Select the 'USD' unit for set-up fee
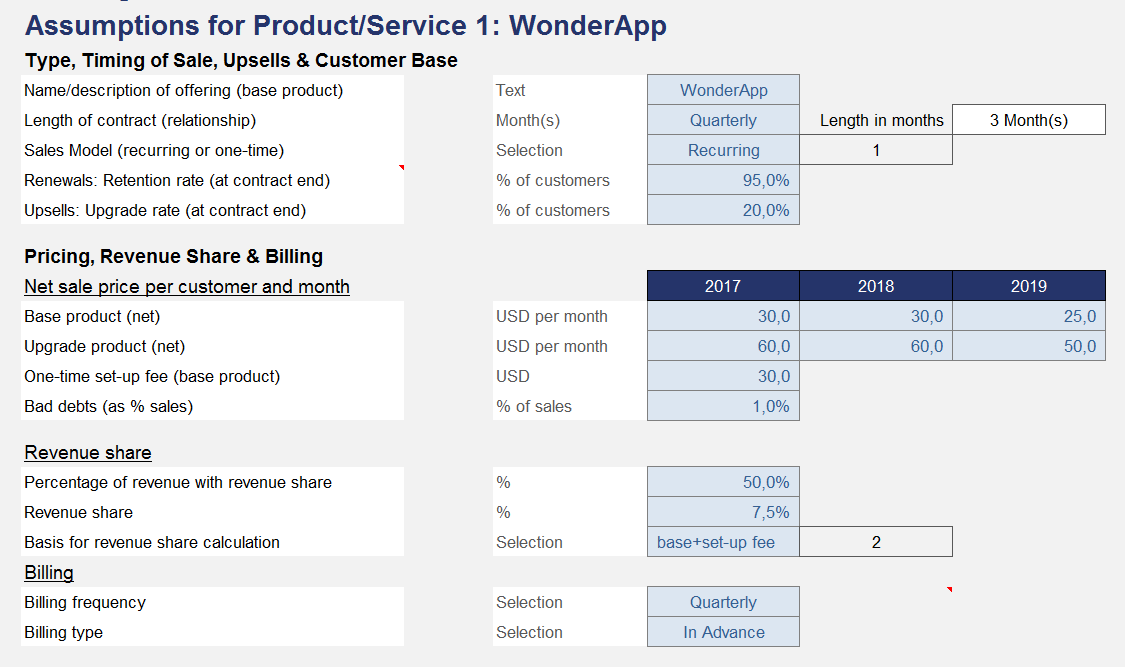 click(512, 377)
